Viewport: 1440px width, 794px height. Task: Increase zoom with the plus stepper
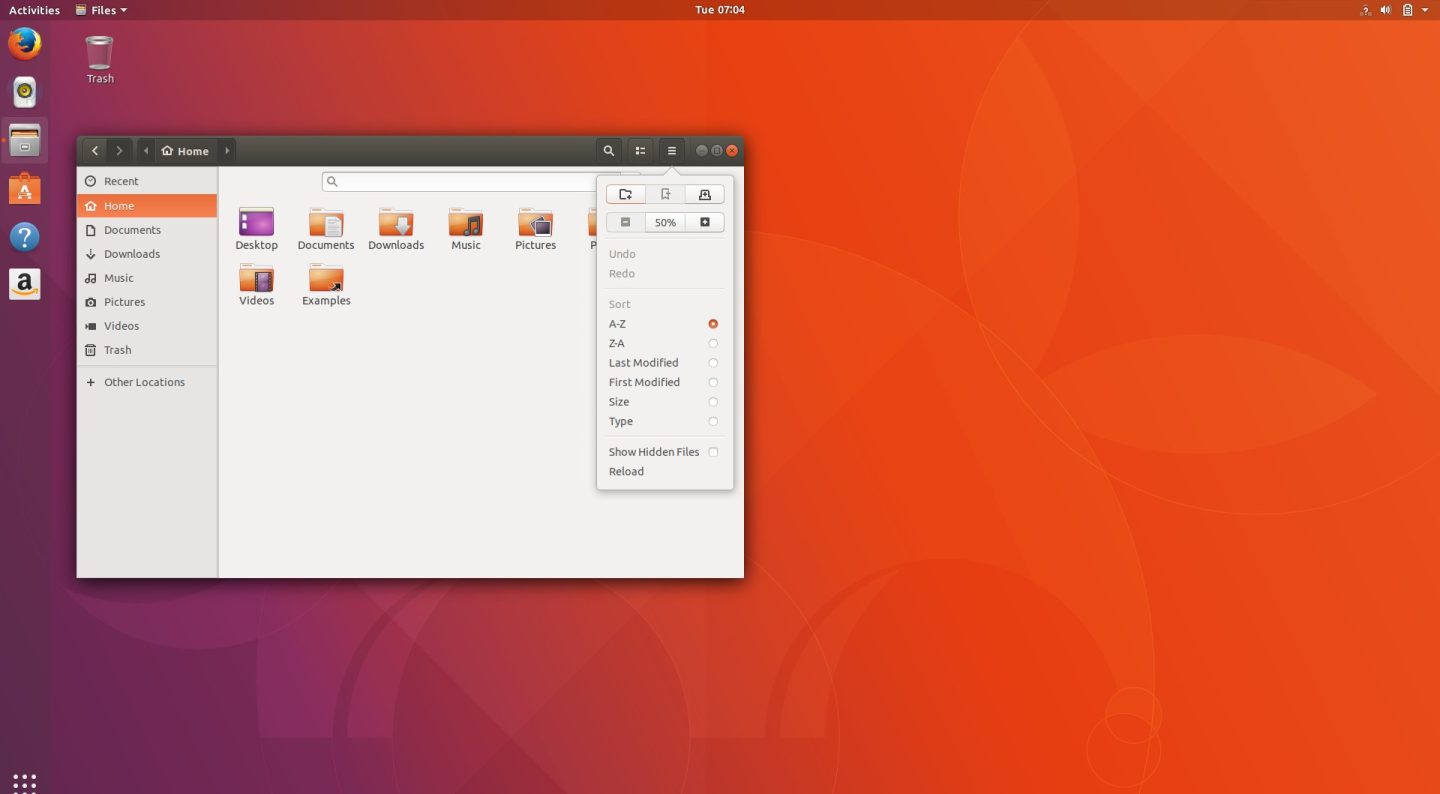(704, 222)
